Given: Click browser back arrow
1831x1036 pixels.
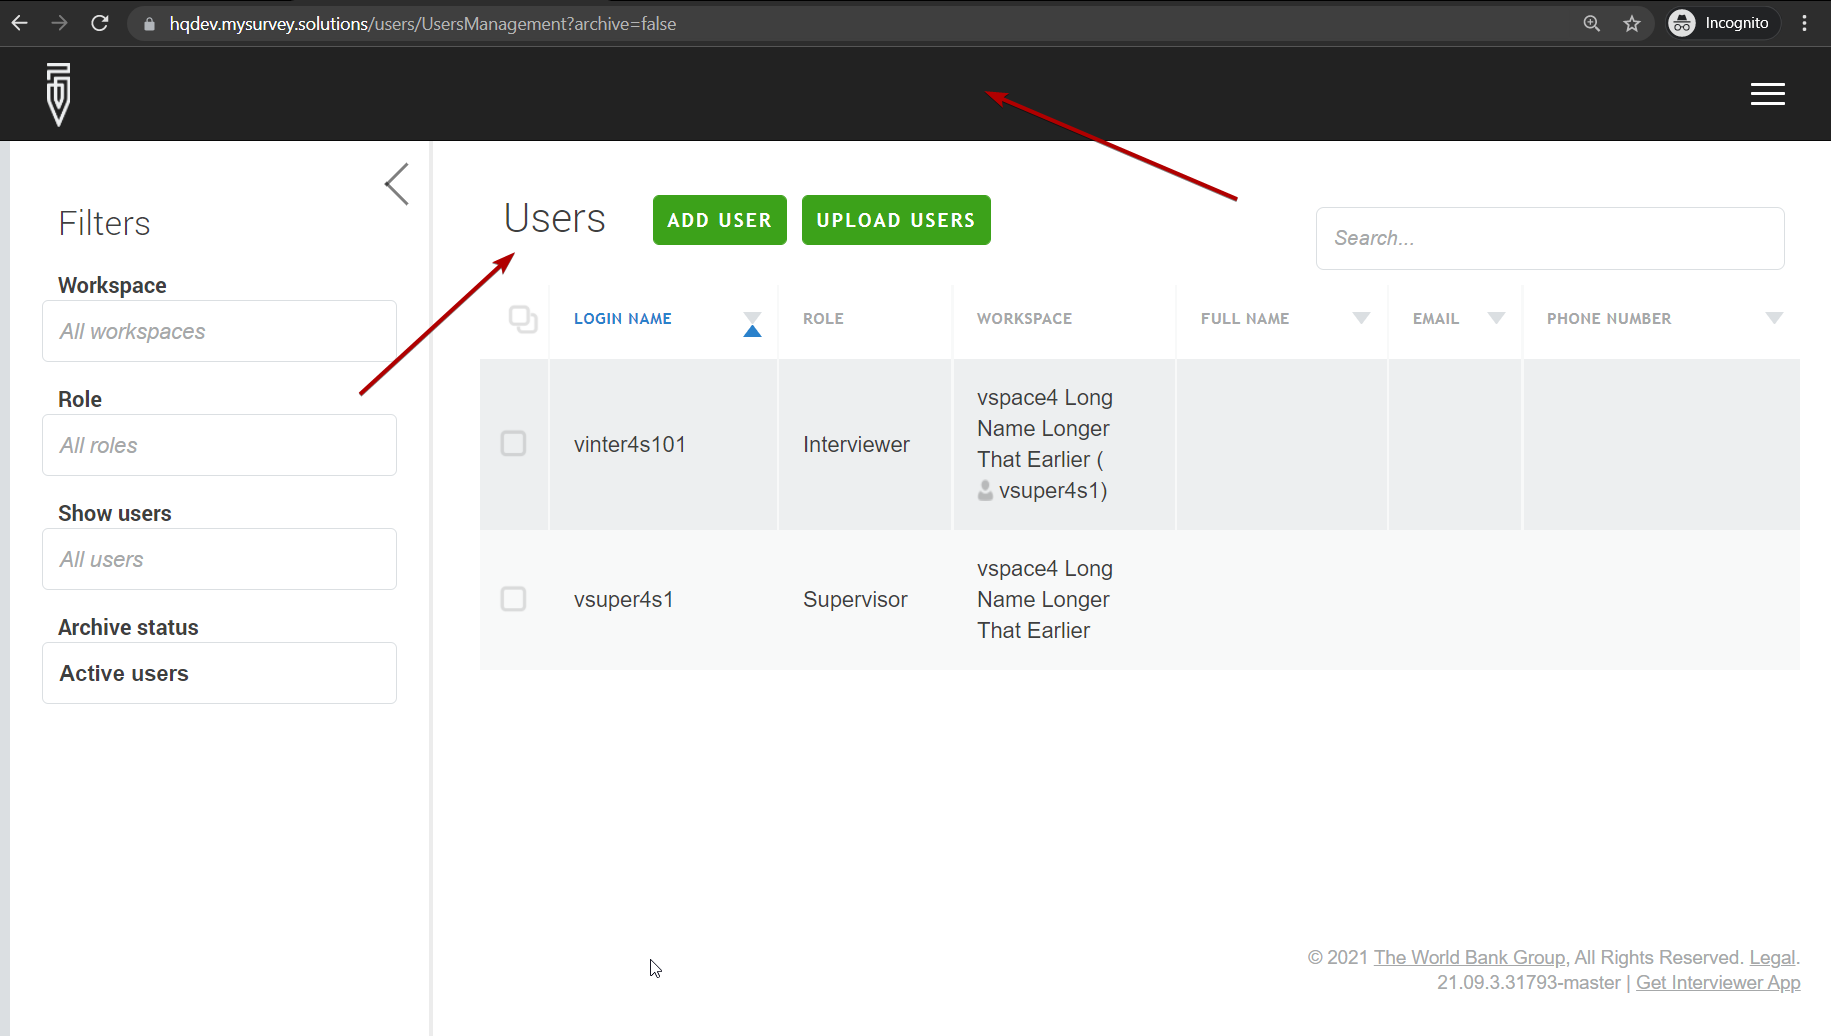Looking at the screenshot, I should pos(20,23).
